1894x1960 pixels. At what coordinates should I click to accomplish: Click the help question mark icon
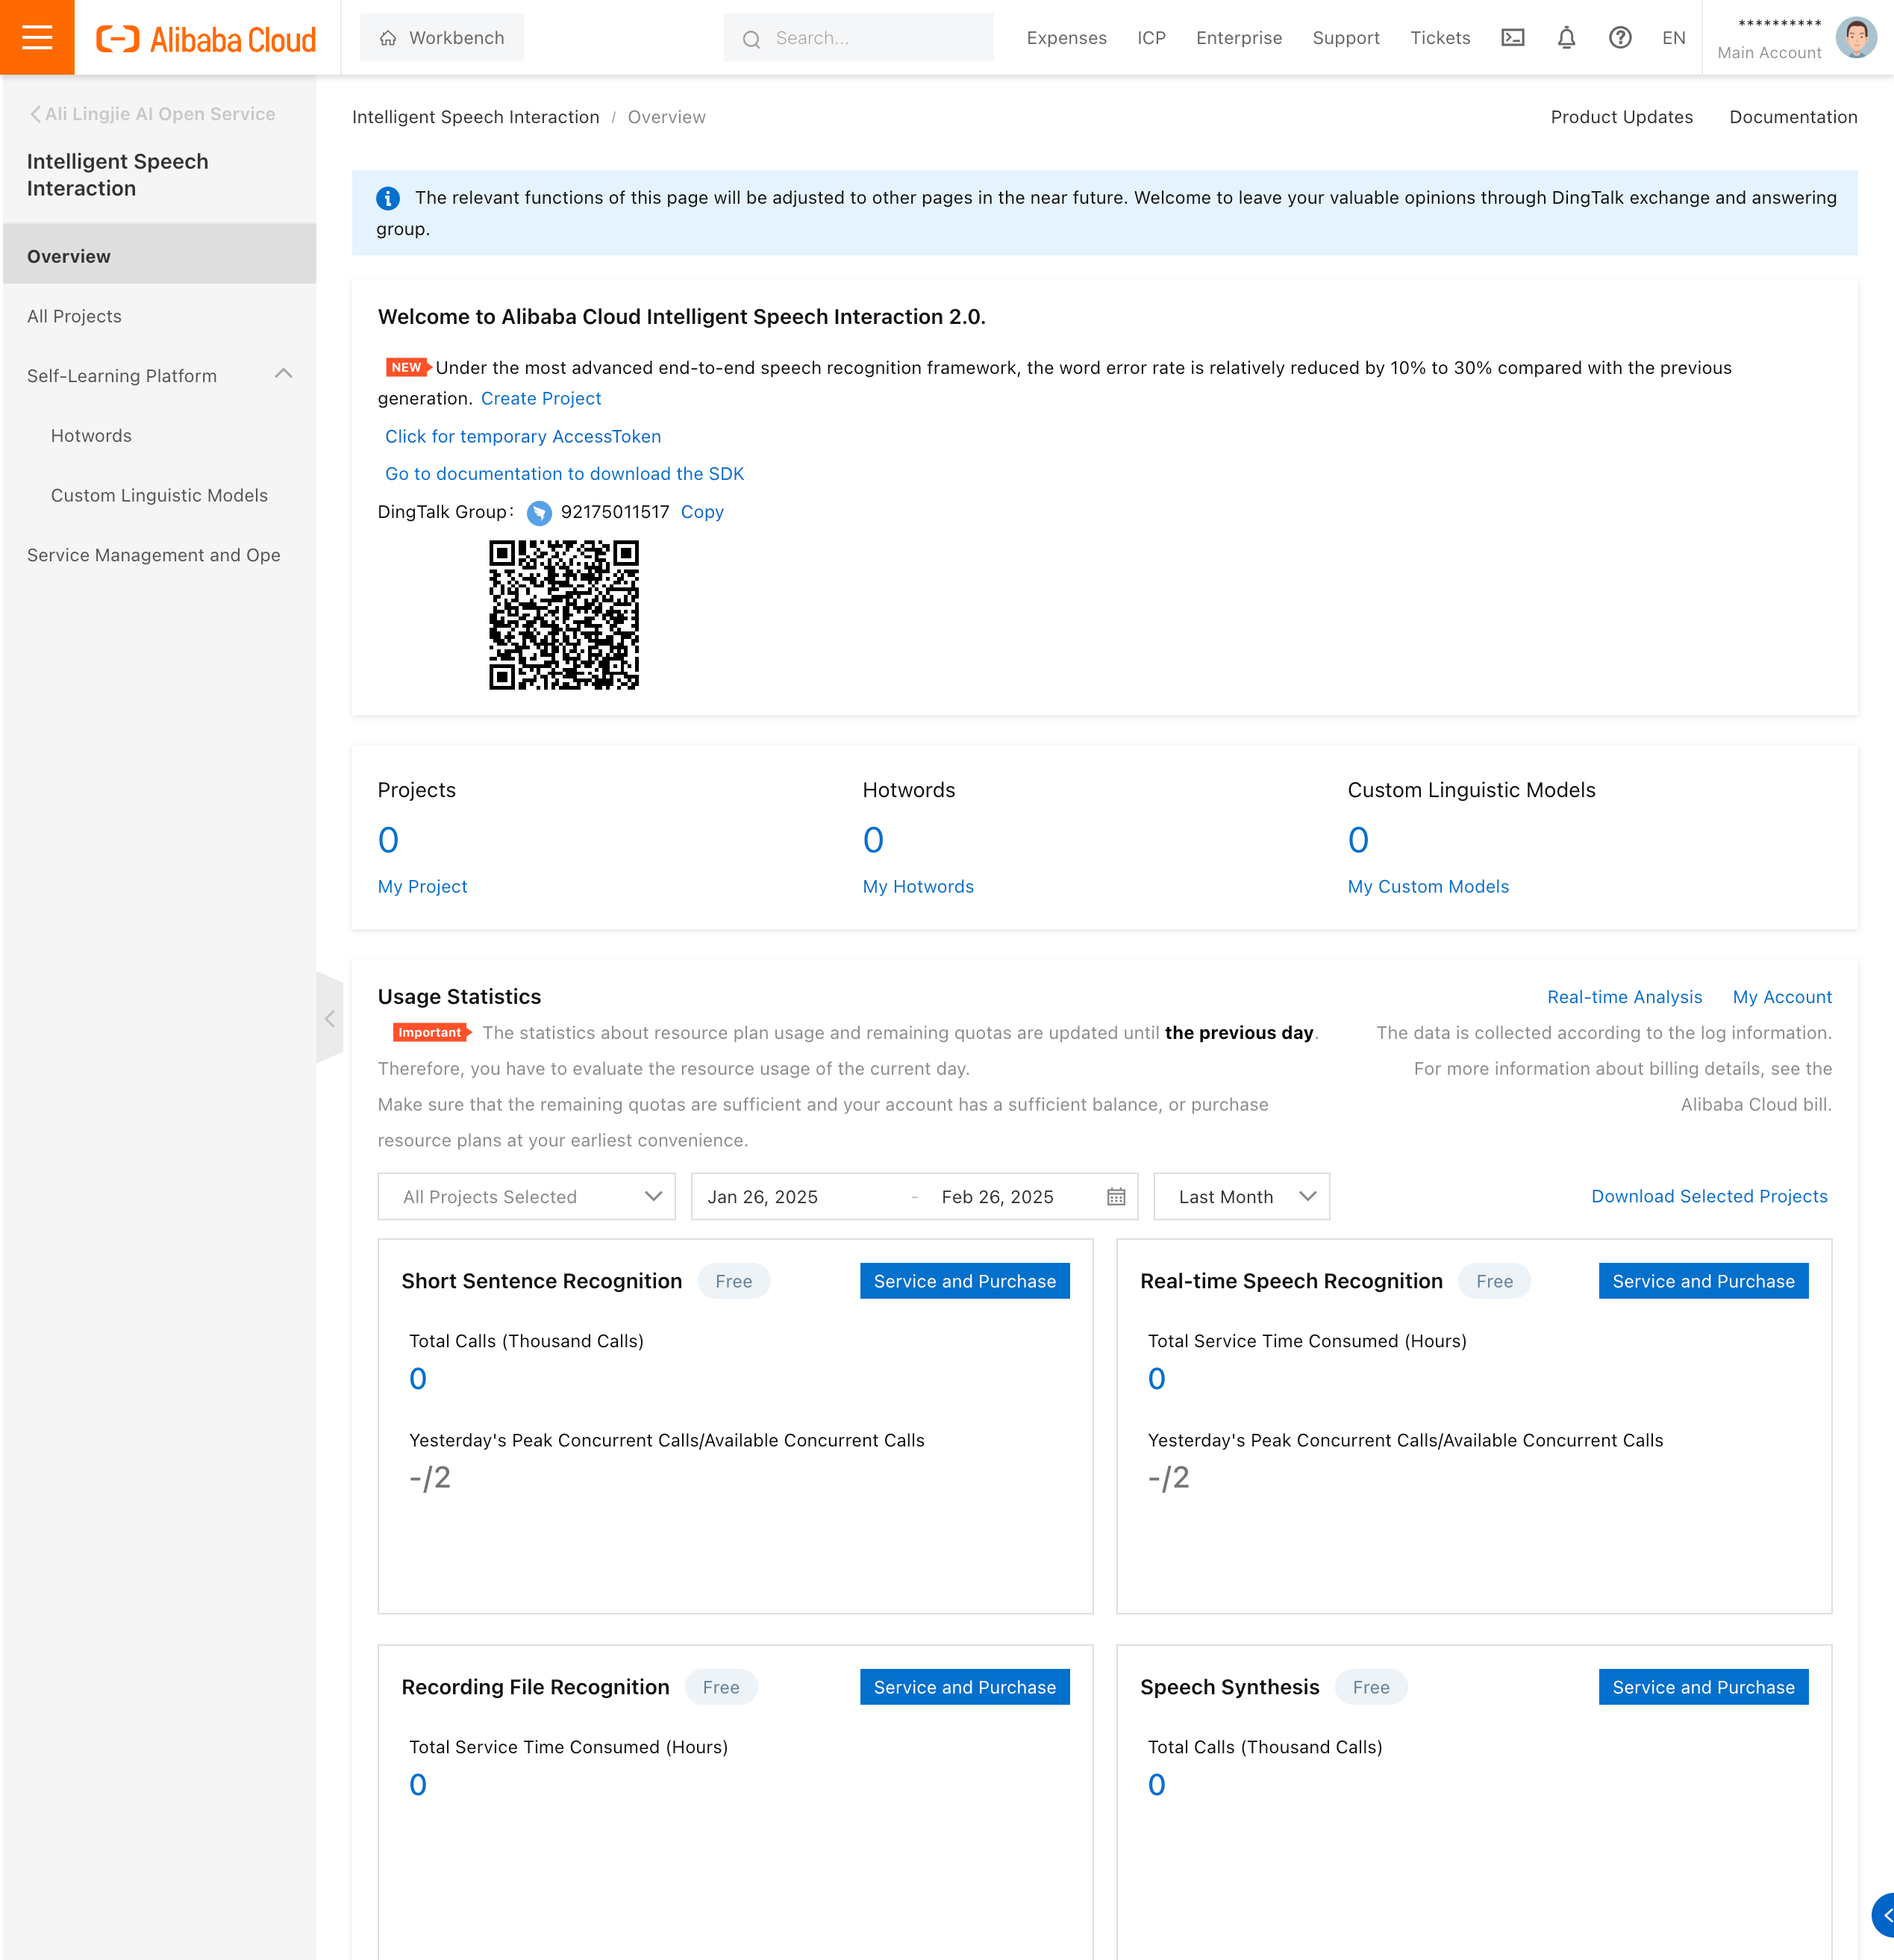[1619, 38]
